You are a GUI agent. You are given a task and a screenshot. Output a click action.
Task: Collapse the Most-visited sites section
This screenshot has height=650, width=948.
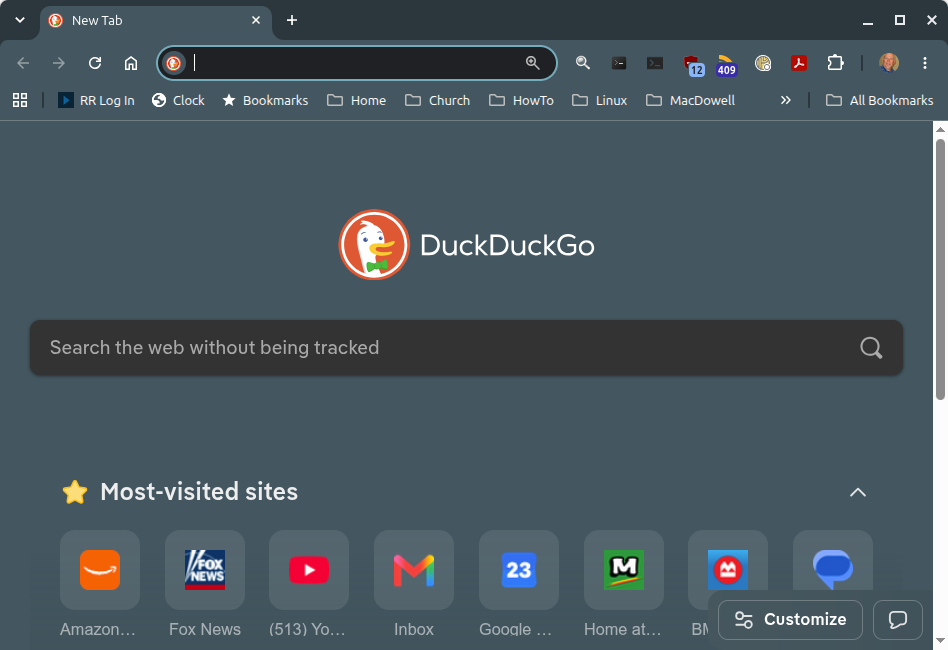pos(857,492)
